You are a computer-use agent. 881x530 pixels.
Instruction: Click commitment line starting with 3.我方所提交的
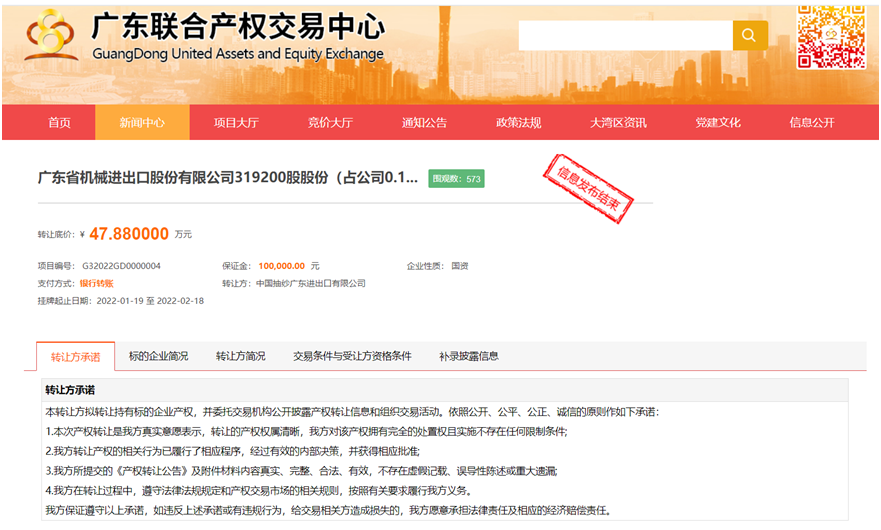point(301,471)
